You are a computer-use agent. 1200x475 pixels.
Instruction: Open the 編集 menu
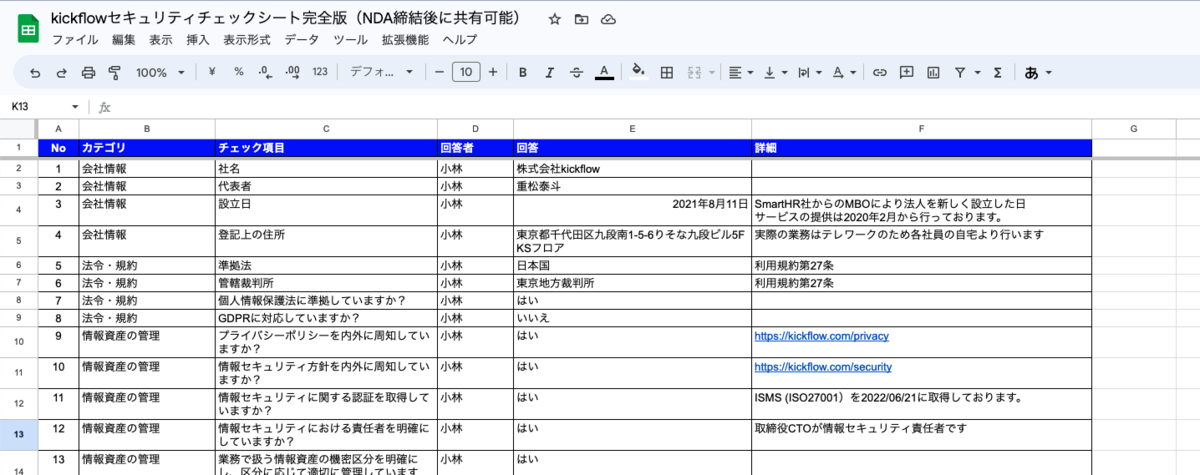(124, 40)
